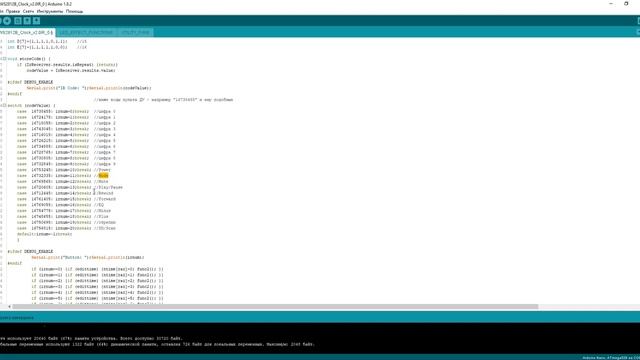This screenshot has height=360, width=640.
Task: Click the Open sketch toolbar icon
Action: [27, 21]
